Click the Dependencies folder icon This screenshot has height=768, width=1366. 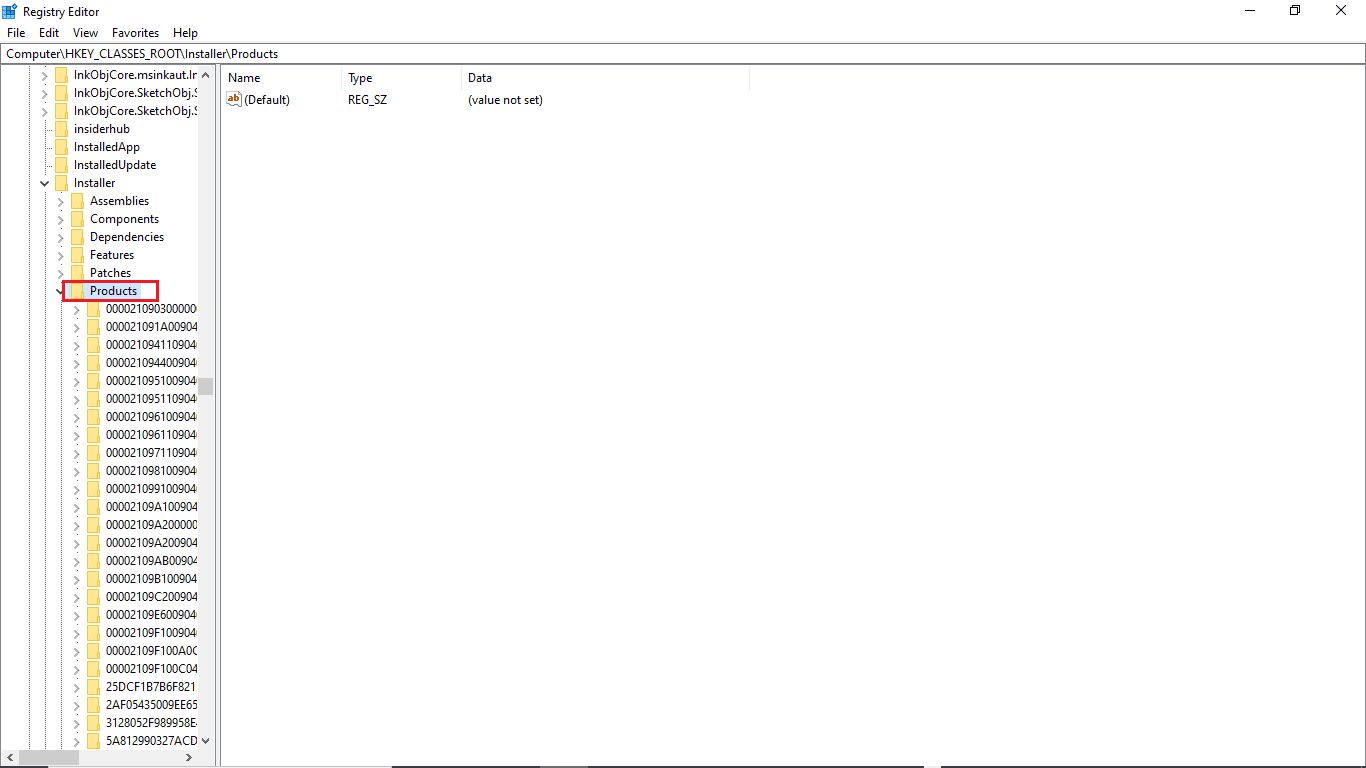pyautogui.click(x=78, y=237)
